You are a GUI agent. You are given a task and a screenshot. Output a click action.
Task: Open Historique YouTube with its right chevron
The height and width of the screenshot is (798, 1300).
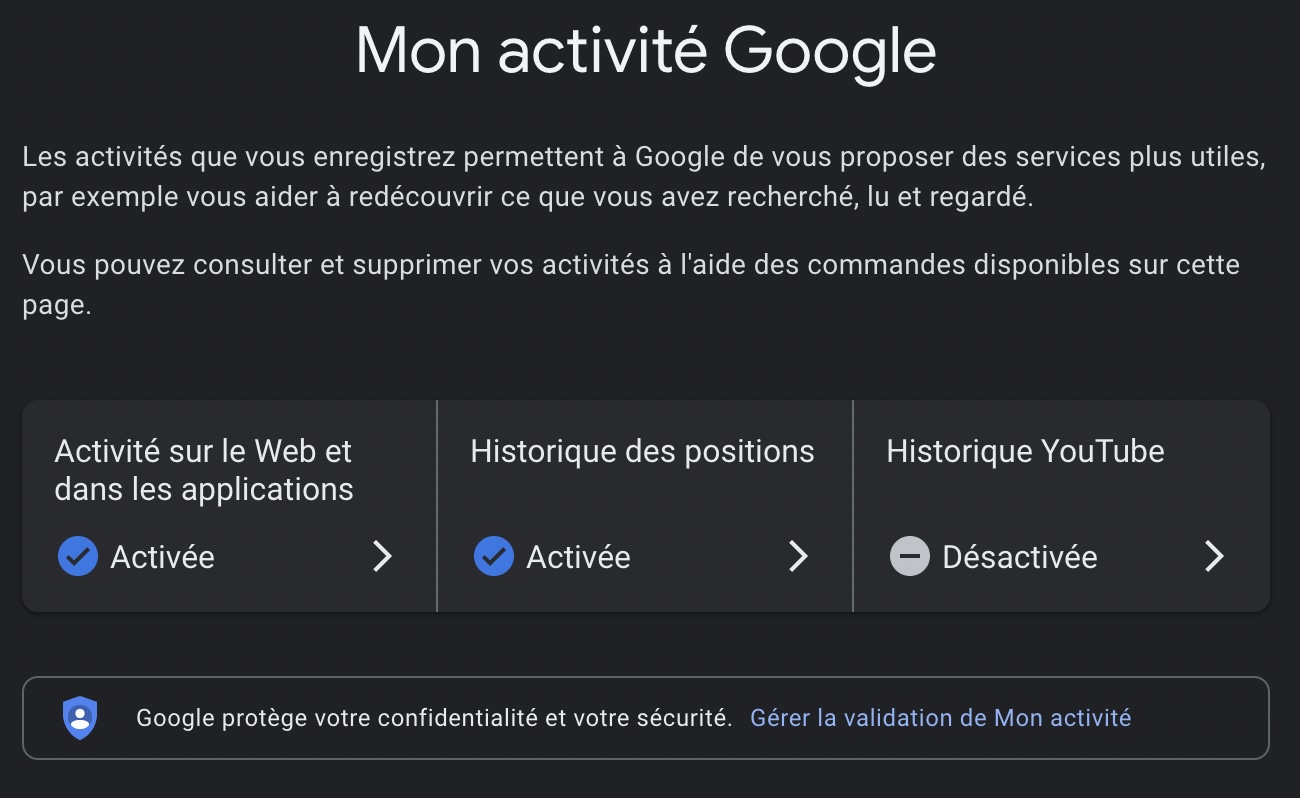tap(1214, 556)
